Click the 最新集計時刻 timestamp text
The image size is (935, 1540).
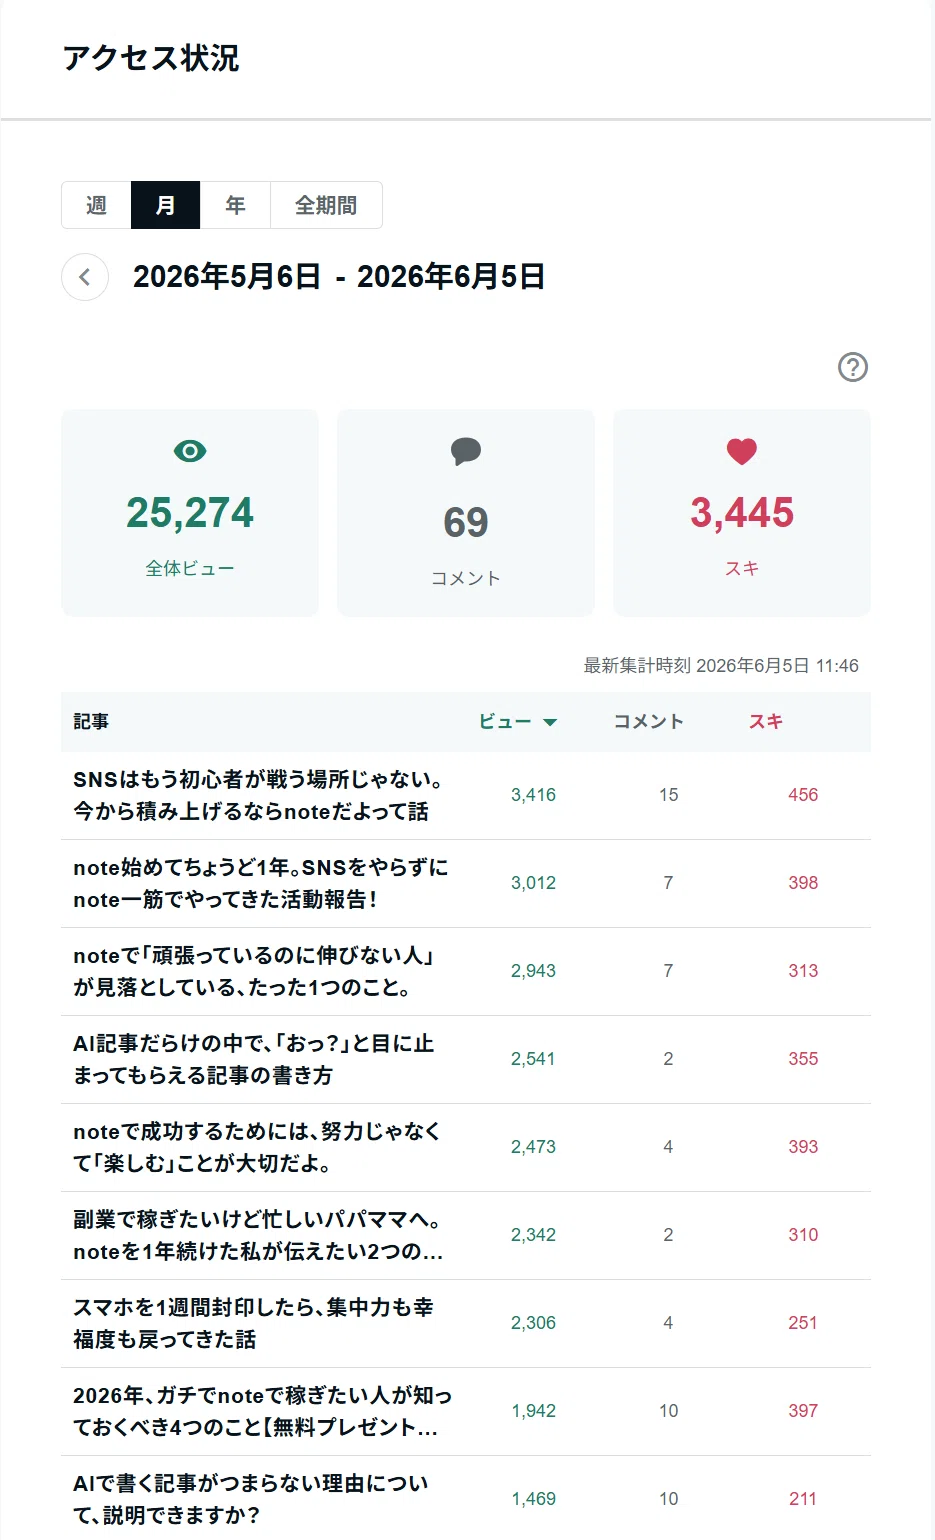click(x=721, y=665)
